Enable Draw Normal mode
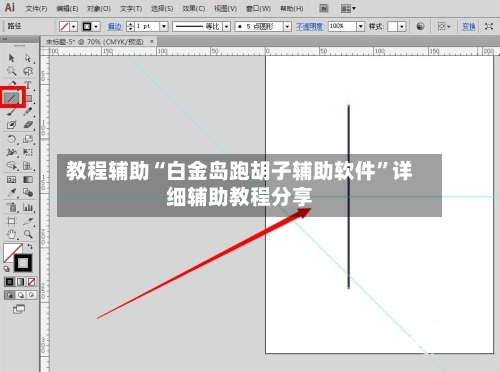The image size is (500, 372). pyautogui.click(x=9, y=295)
